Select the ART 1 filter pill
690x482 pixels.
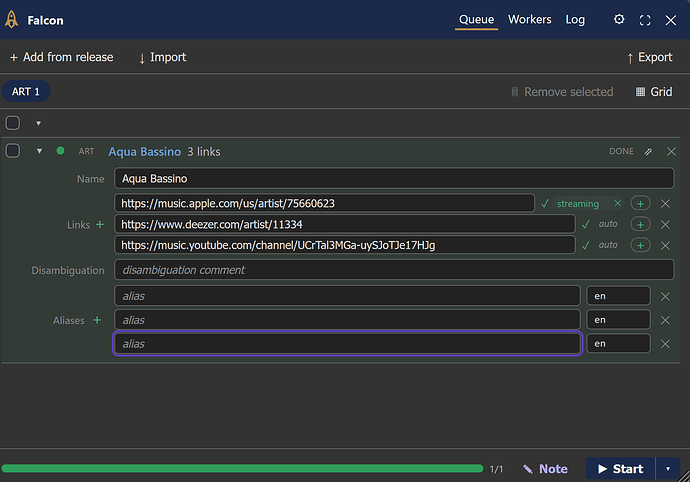pyautogui.click(x=26, y=92)
